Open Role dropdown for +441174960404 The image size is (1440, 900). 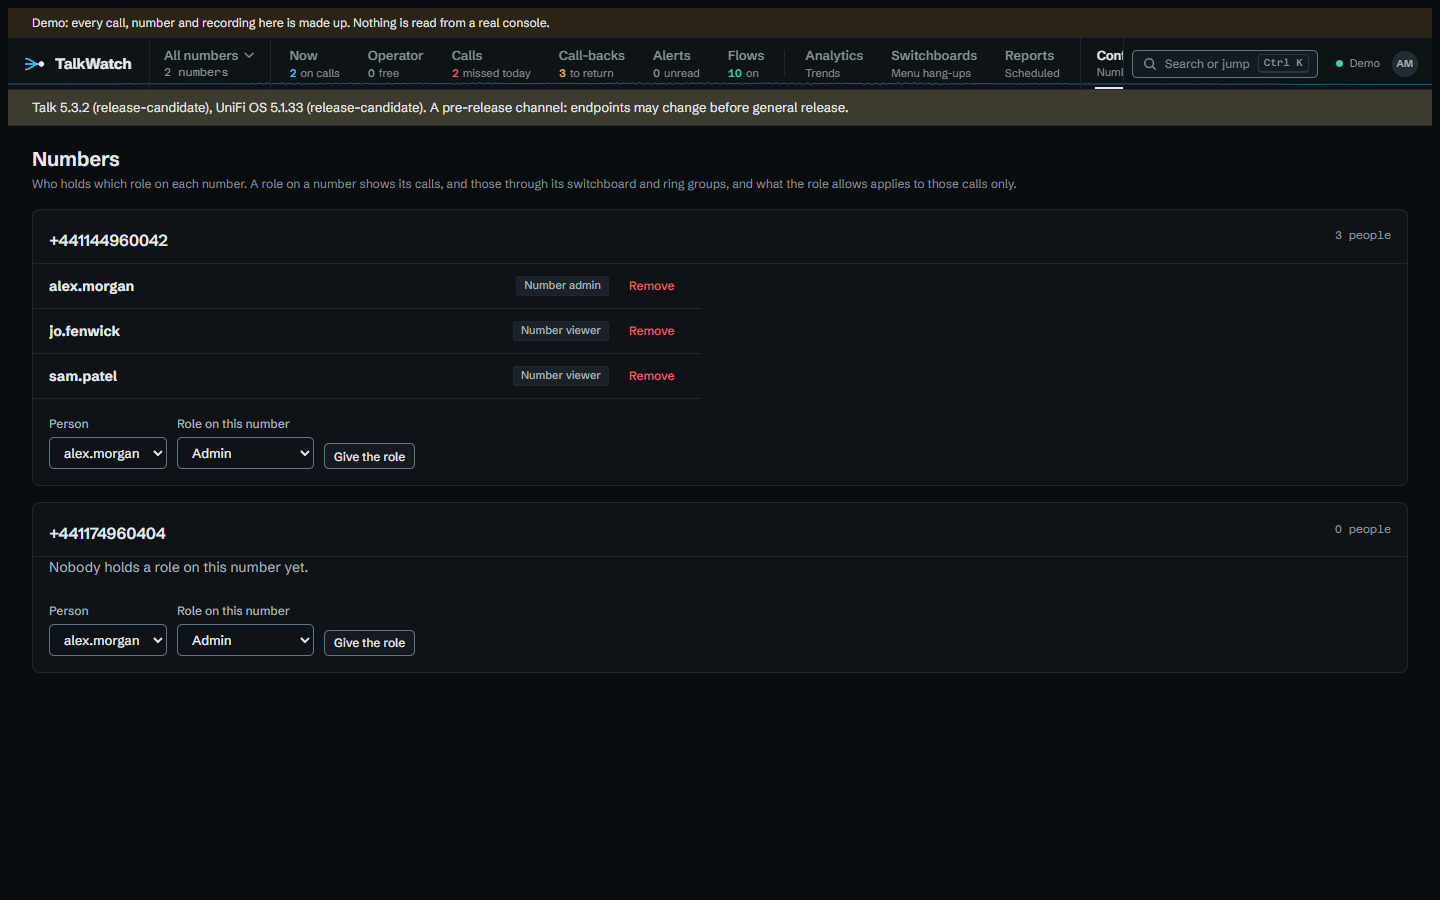click(x=245, y=640)
